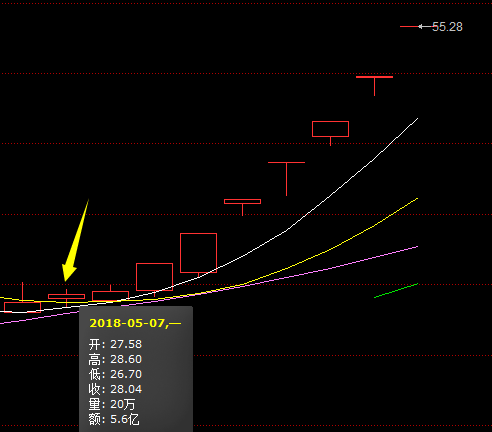Click the turnover 5.6亿 value
Viewport: 492px width, 432px height.
[125, 419]
